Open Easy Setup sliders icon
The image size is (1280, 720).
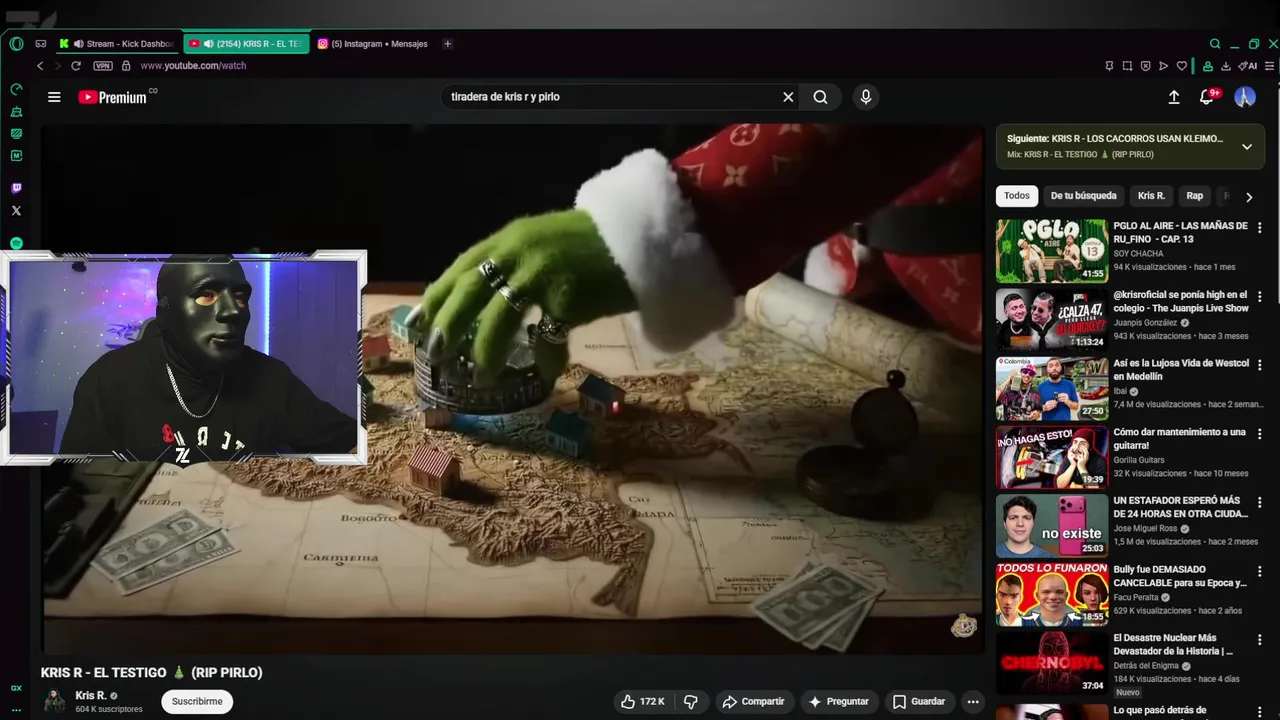tap(1271, 66)
